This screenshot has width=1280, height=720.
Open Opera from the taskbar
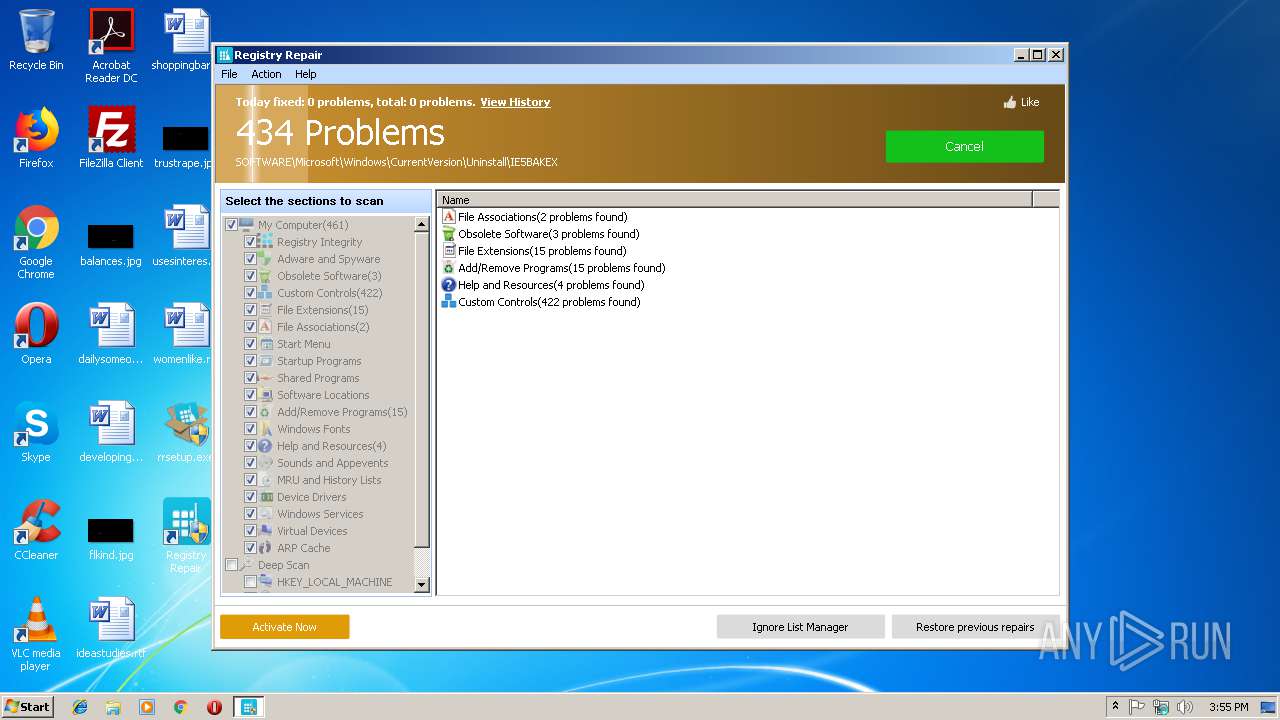coord(214,707)
